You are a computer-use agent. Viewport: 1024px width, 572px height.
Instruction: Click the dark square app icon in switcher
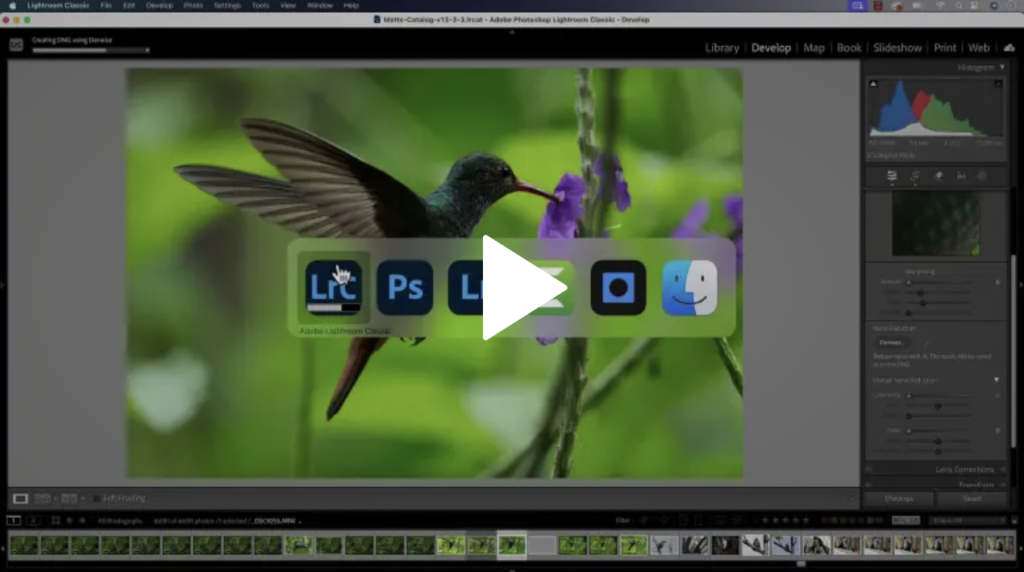(x=618, y=288)
